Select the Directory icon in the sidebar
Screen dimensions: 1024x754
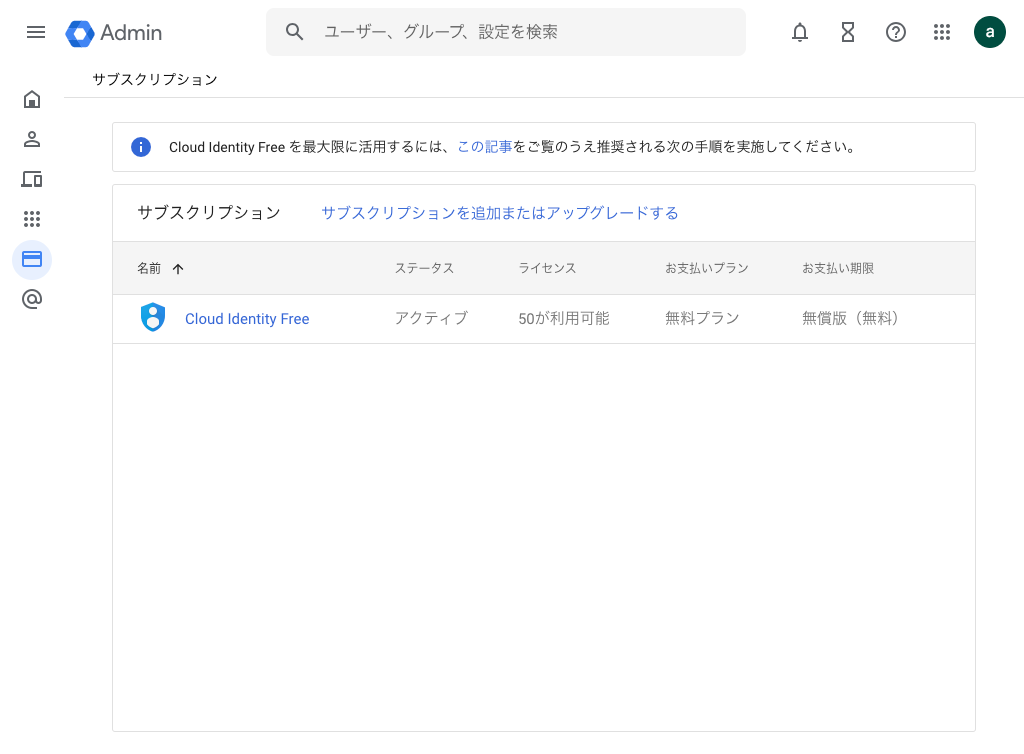pos(32,139)
